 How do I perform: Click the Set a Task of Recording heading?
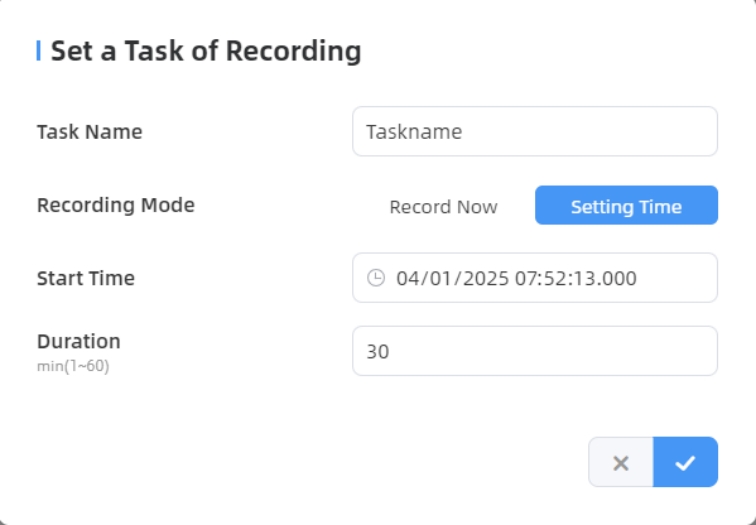pos(206,51)
